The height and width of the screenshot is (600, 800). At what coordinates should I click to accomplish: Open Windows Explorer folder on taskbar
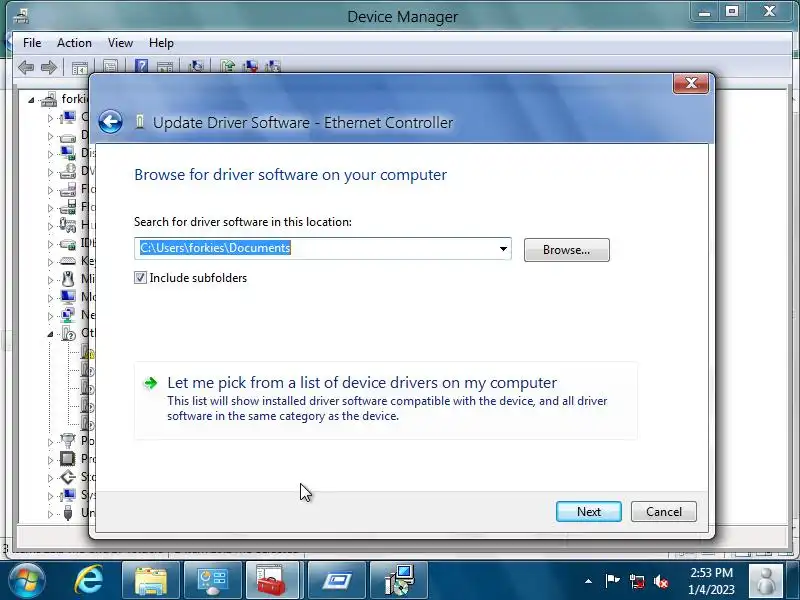click(151, 581)
